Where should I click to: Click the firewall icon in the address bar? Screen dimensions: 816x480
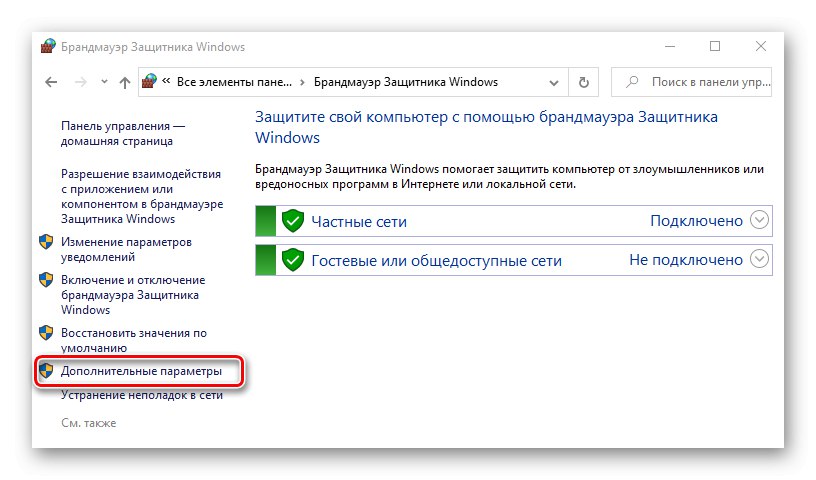149,81
